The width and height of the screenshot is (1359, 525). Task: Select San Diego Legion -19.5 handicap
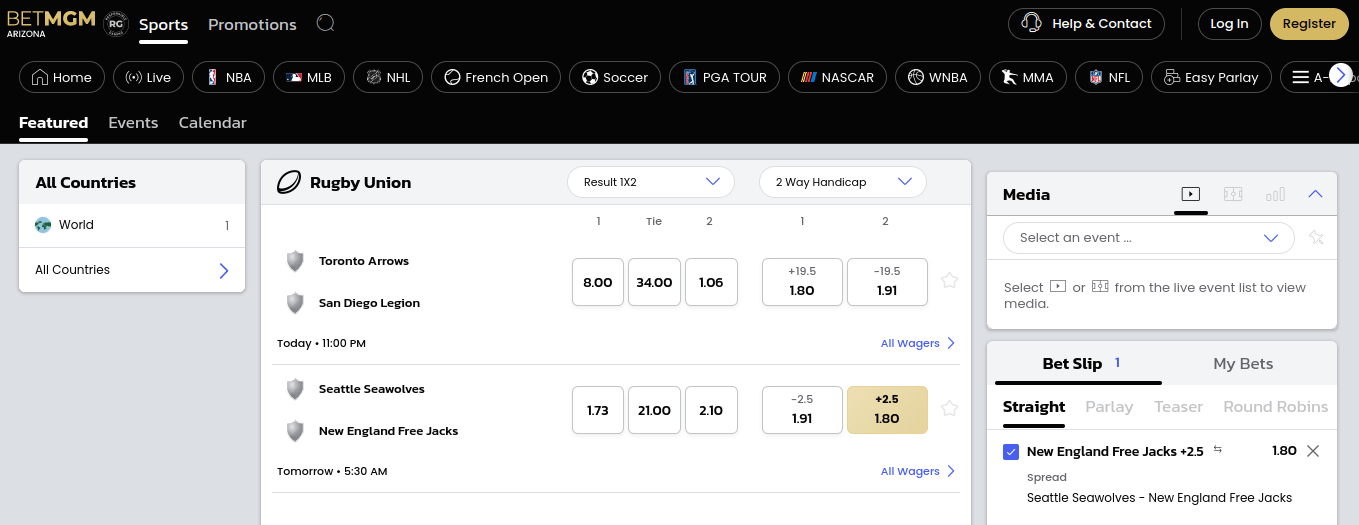click(887, 282)
